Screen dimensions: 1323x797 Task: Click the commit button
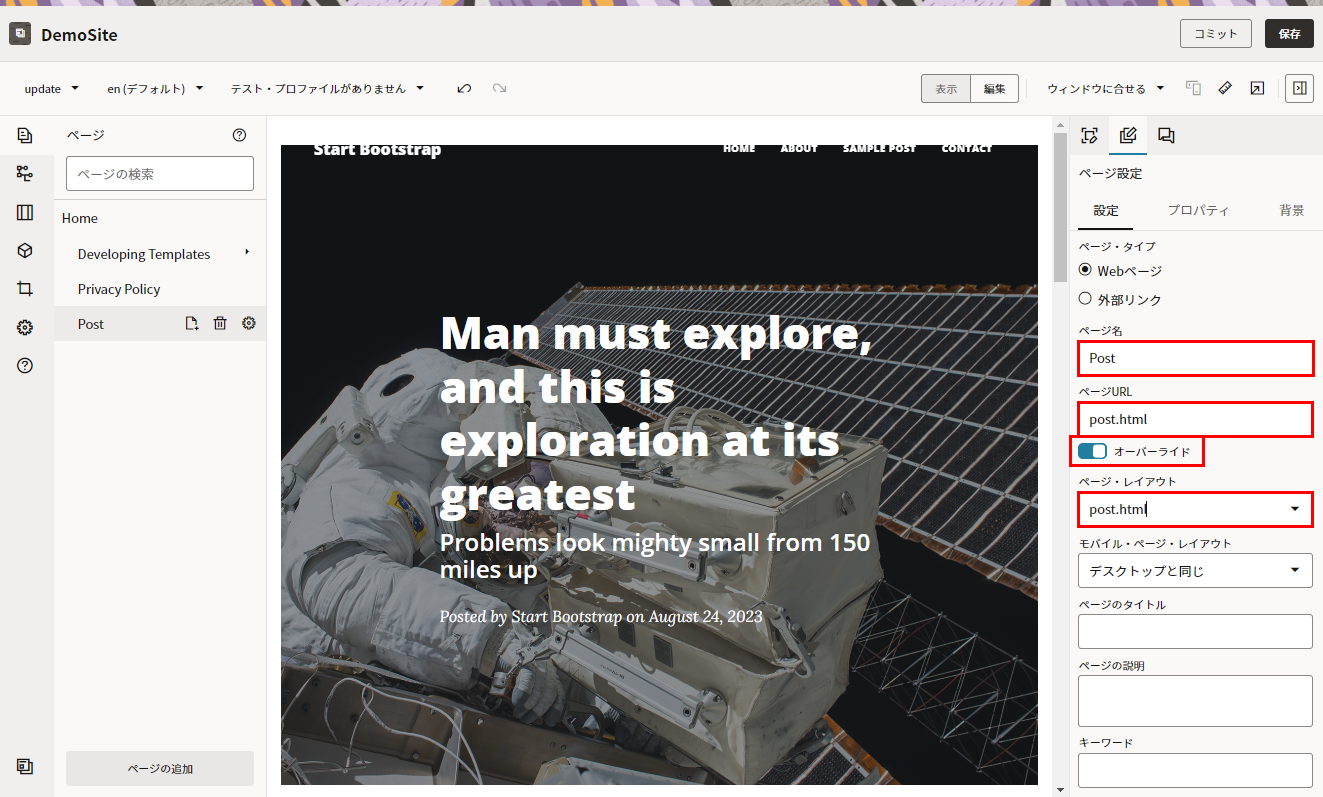[x=1216, y=33]
